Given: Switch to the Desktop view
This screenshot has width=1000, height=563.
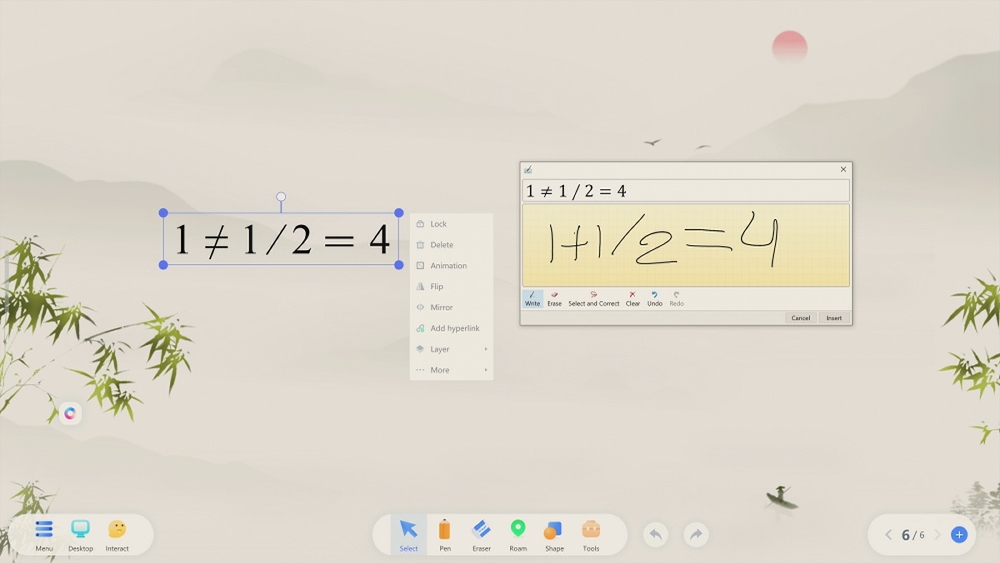Looking at the screenshot, I should click(x=80, y=535).
